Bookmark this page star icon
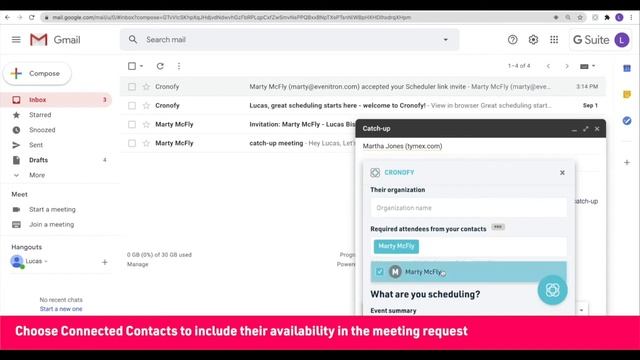Viewport: 640px width, 360px height. coord(580,18)
